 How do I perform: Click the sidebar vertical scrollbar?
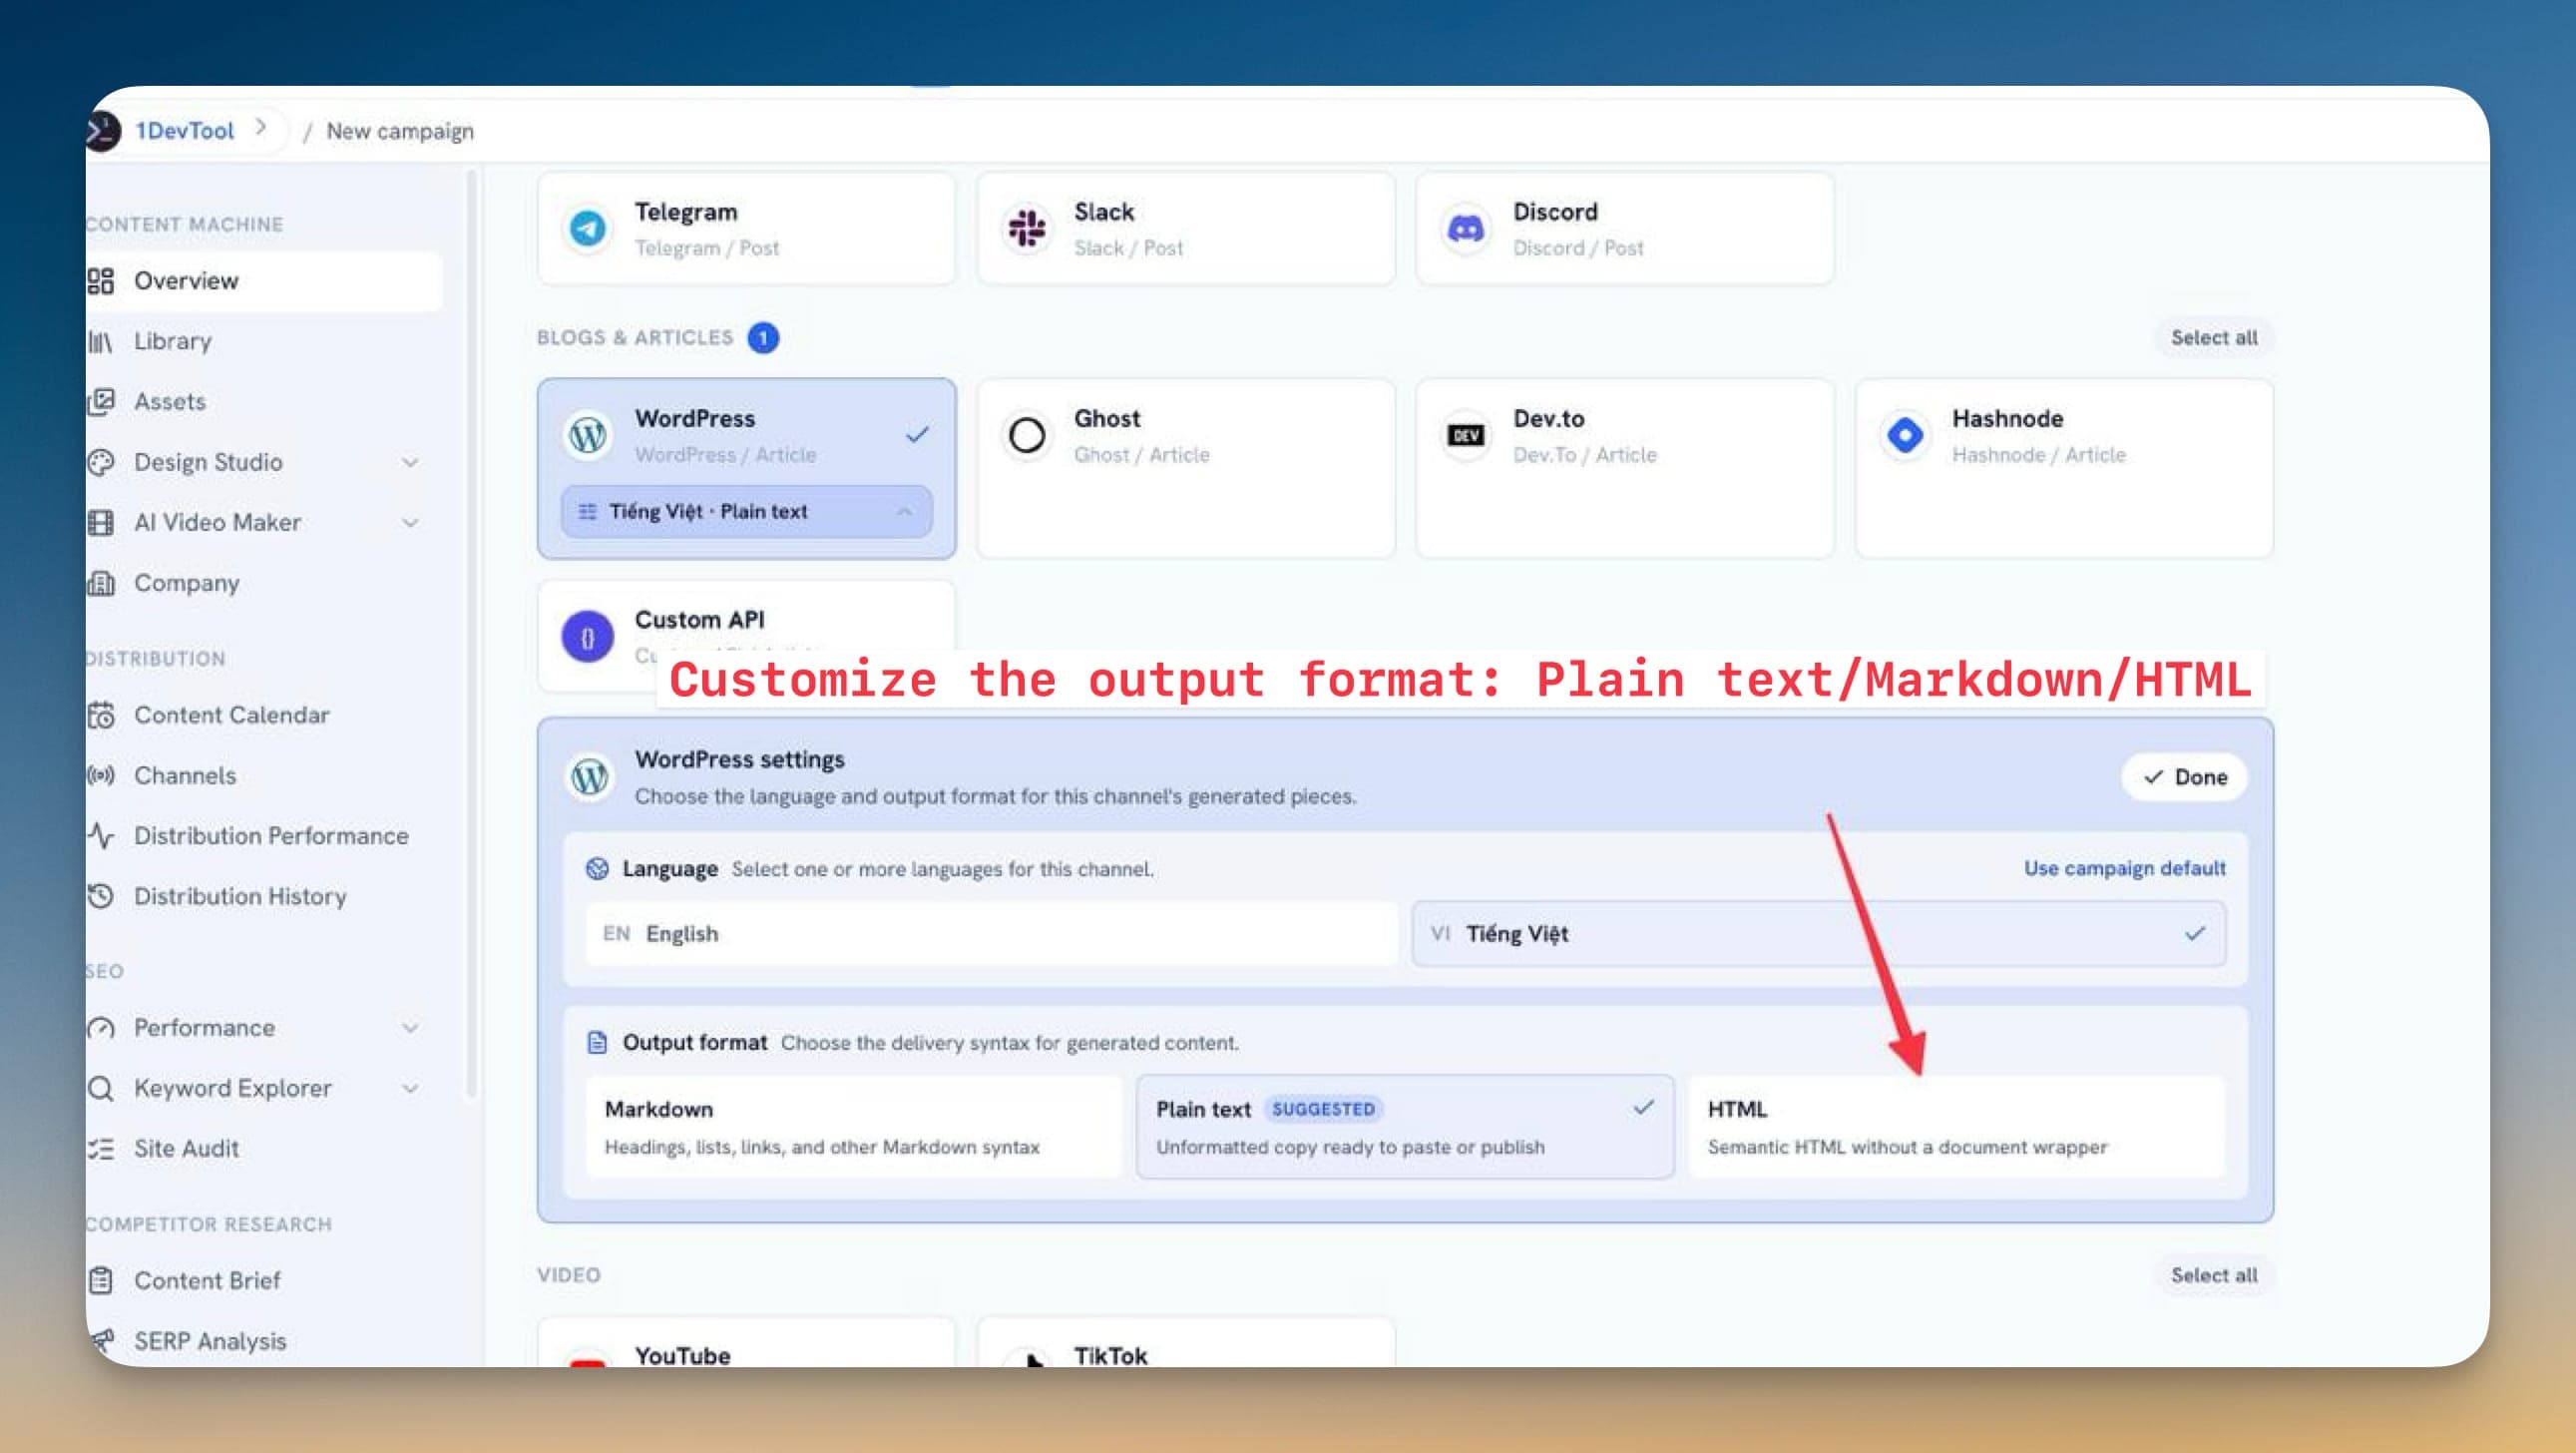(x=471, y=635)
